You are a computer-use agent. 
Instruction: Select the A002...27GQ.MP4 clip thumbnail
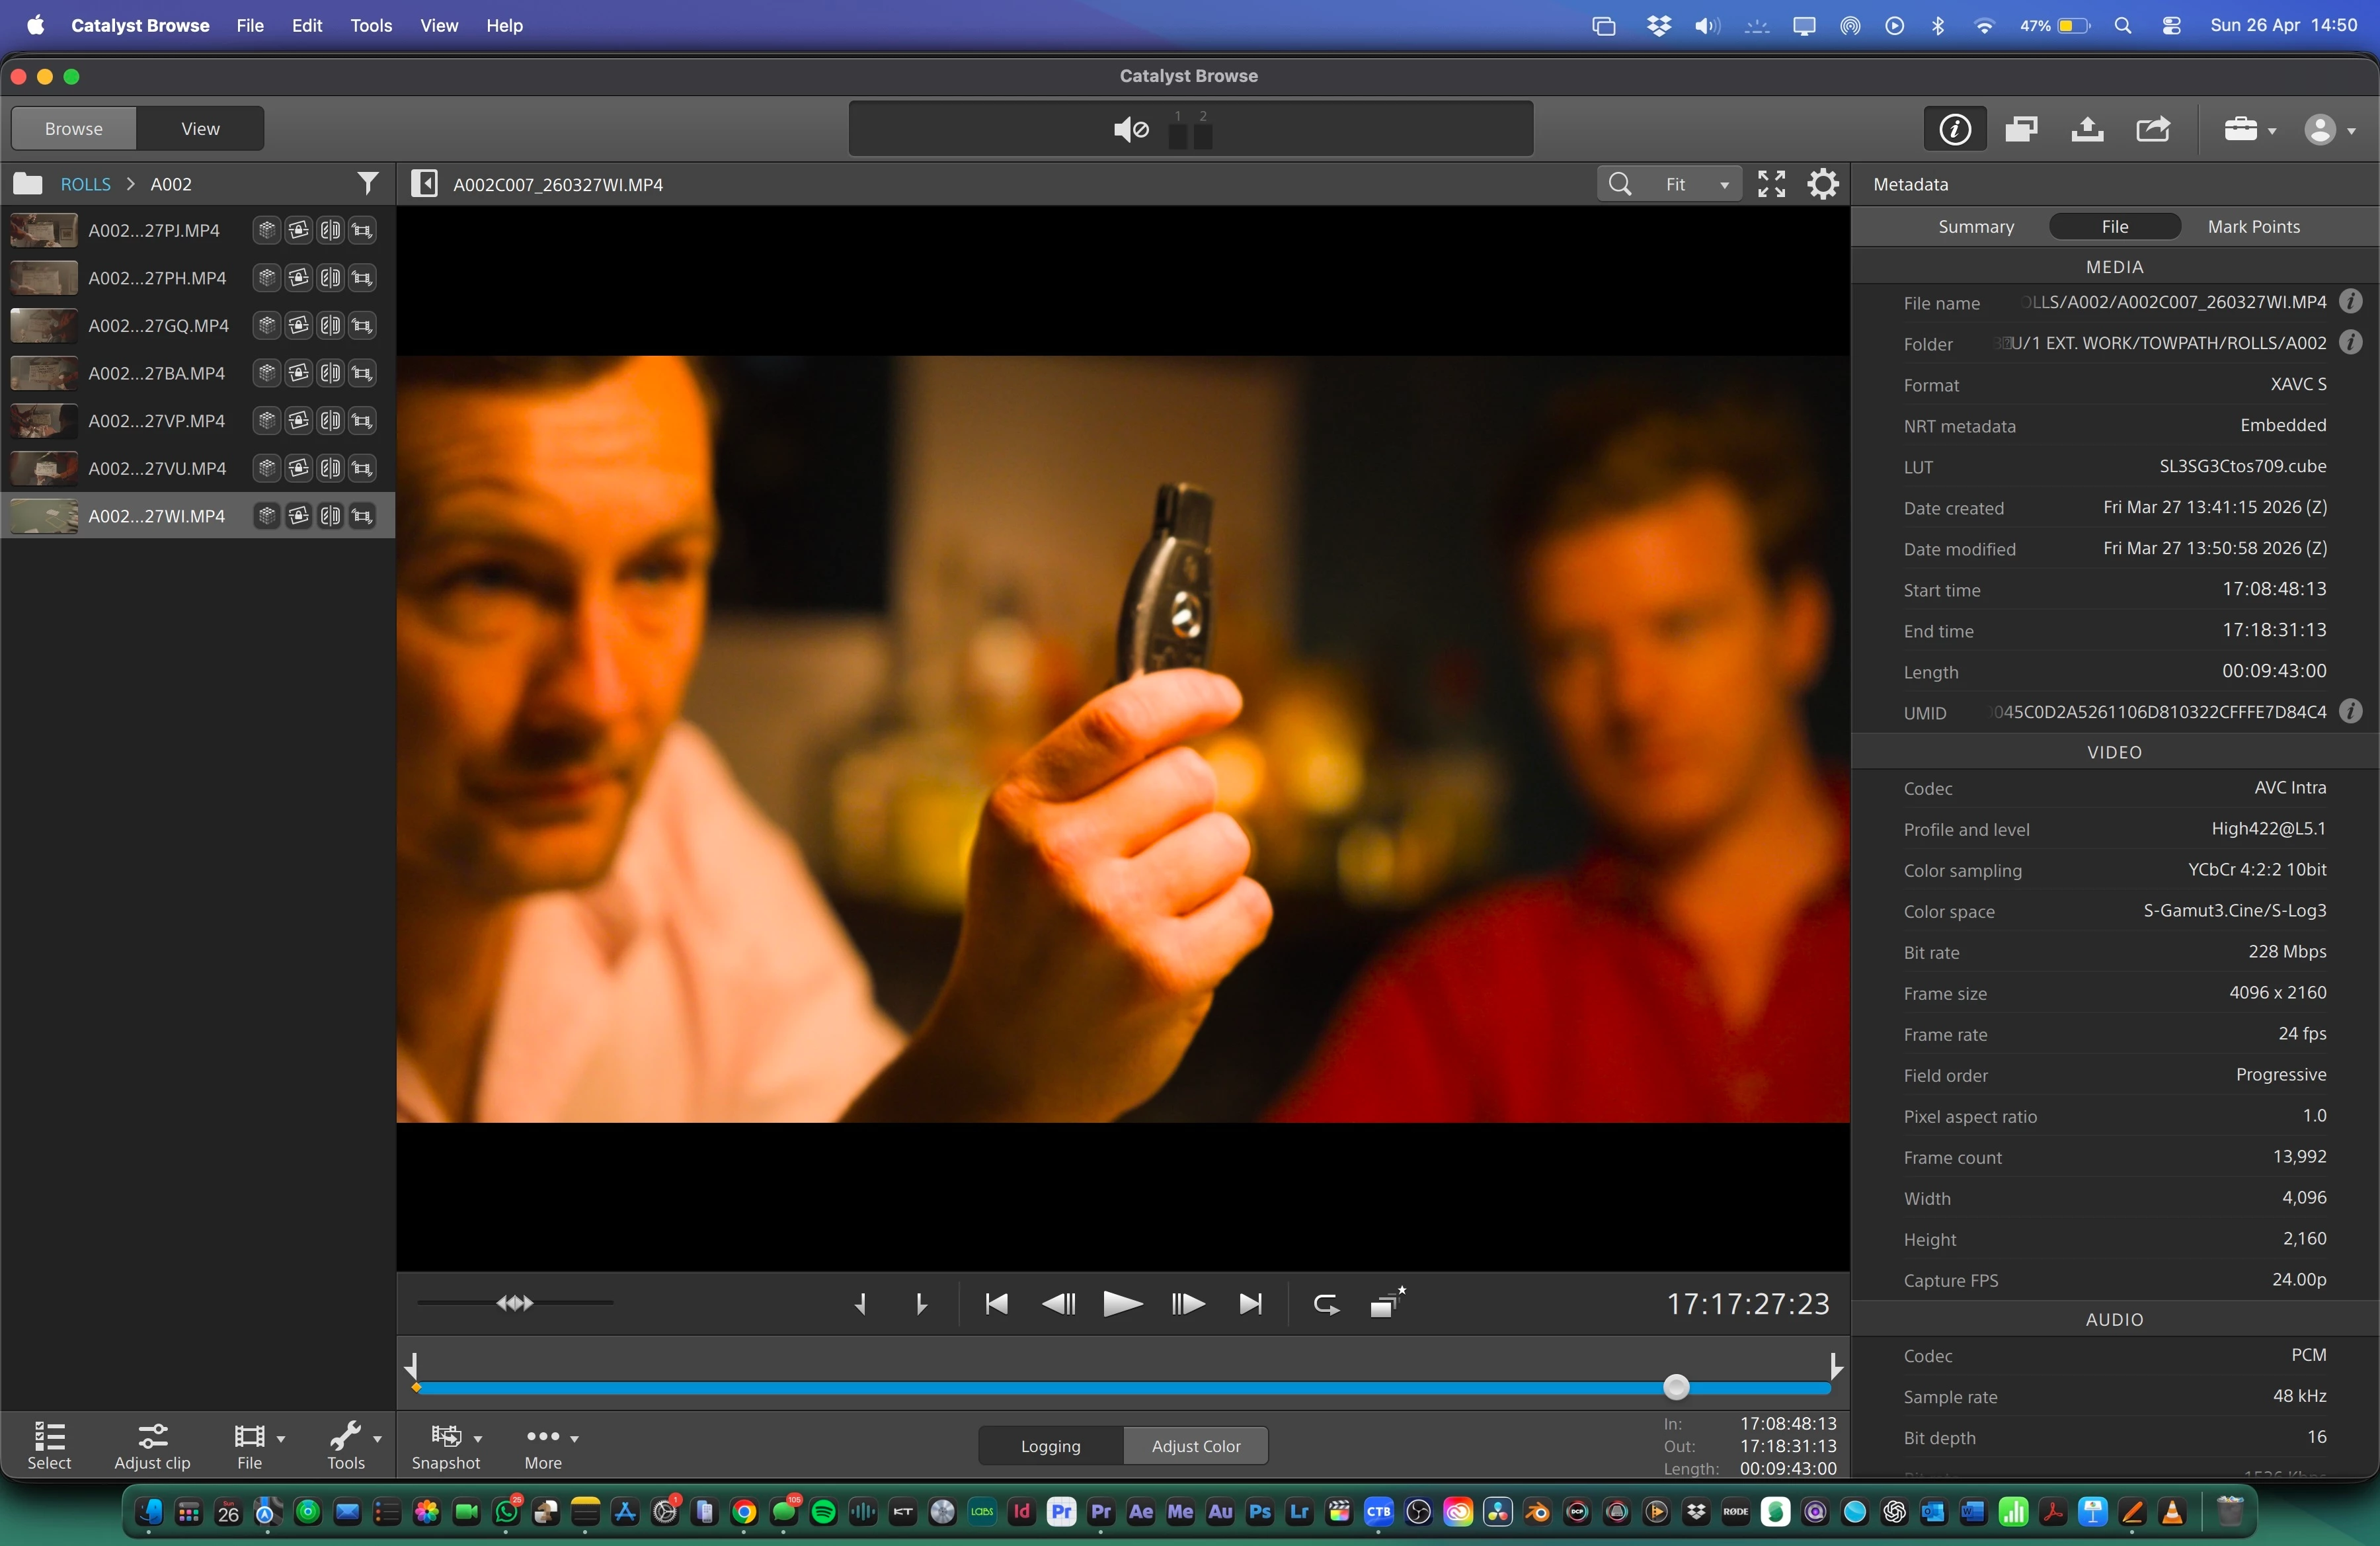click(x=44, y=326)
